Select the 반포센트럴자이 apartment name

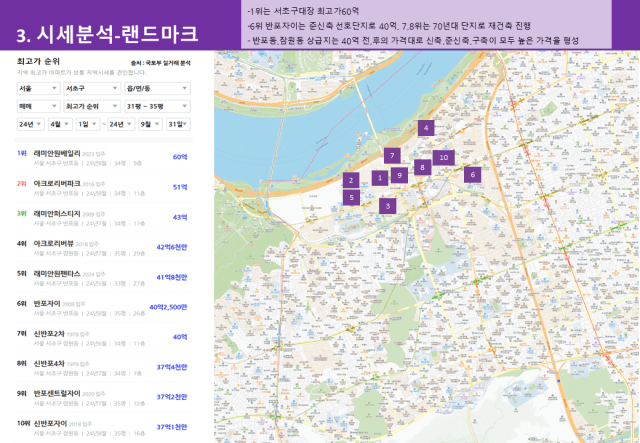coord(57,394)
